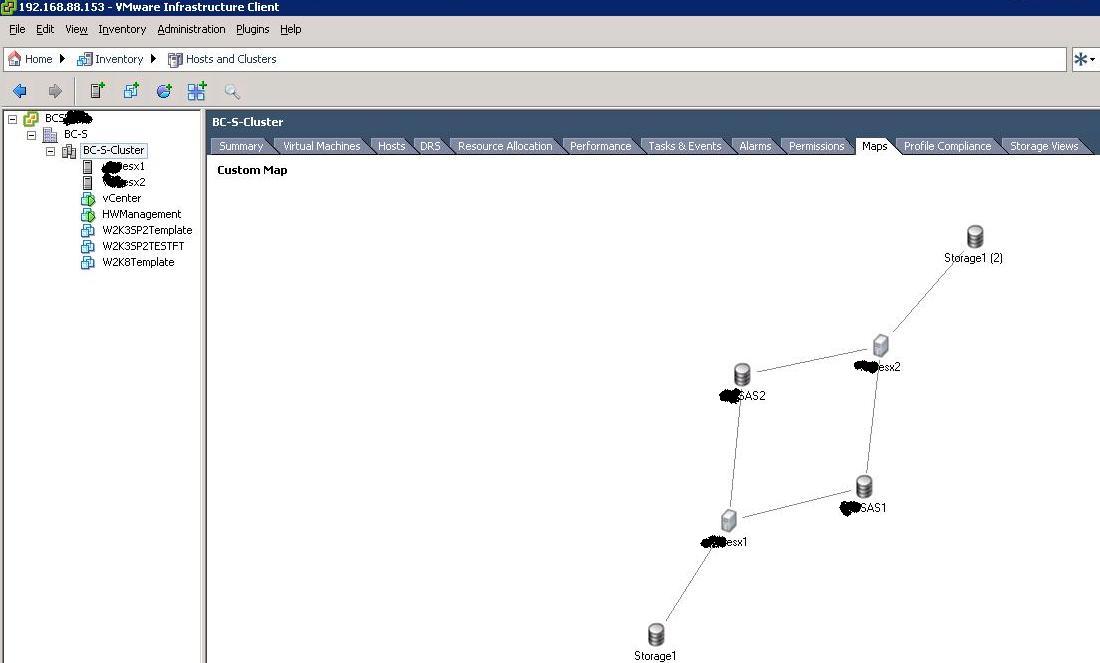Open the Edit menu
The image size is (1100, 663).
[x=45, y=29]
